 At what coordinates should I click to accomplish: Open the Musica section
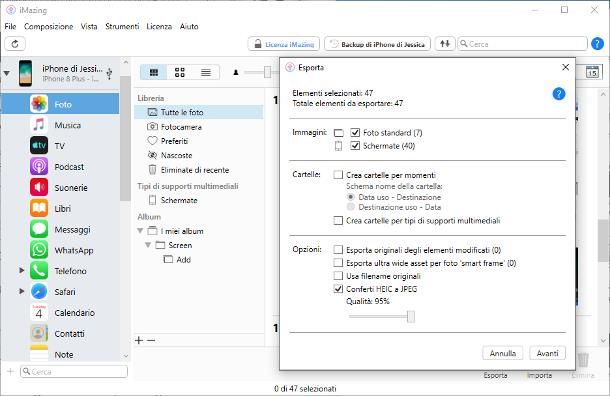pyautogui.click(x=60, y=125)
